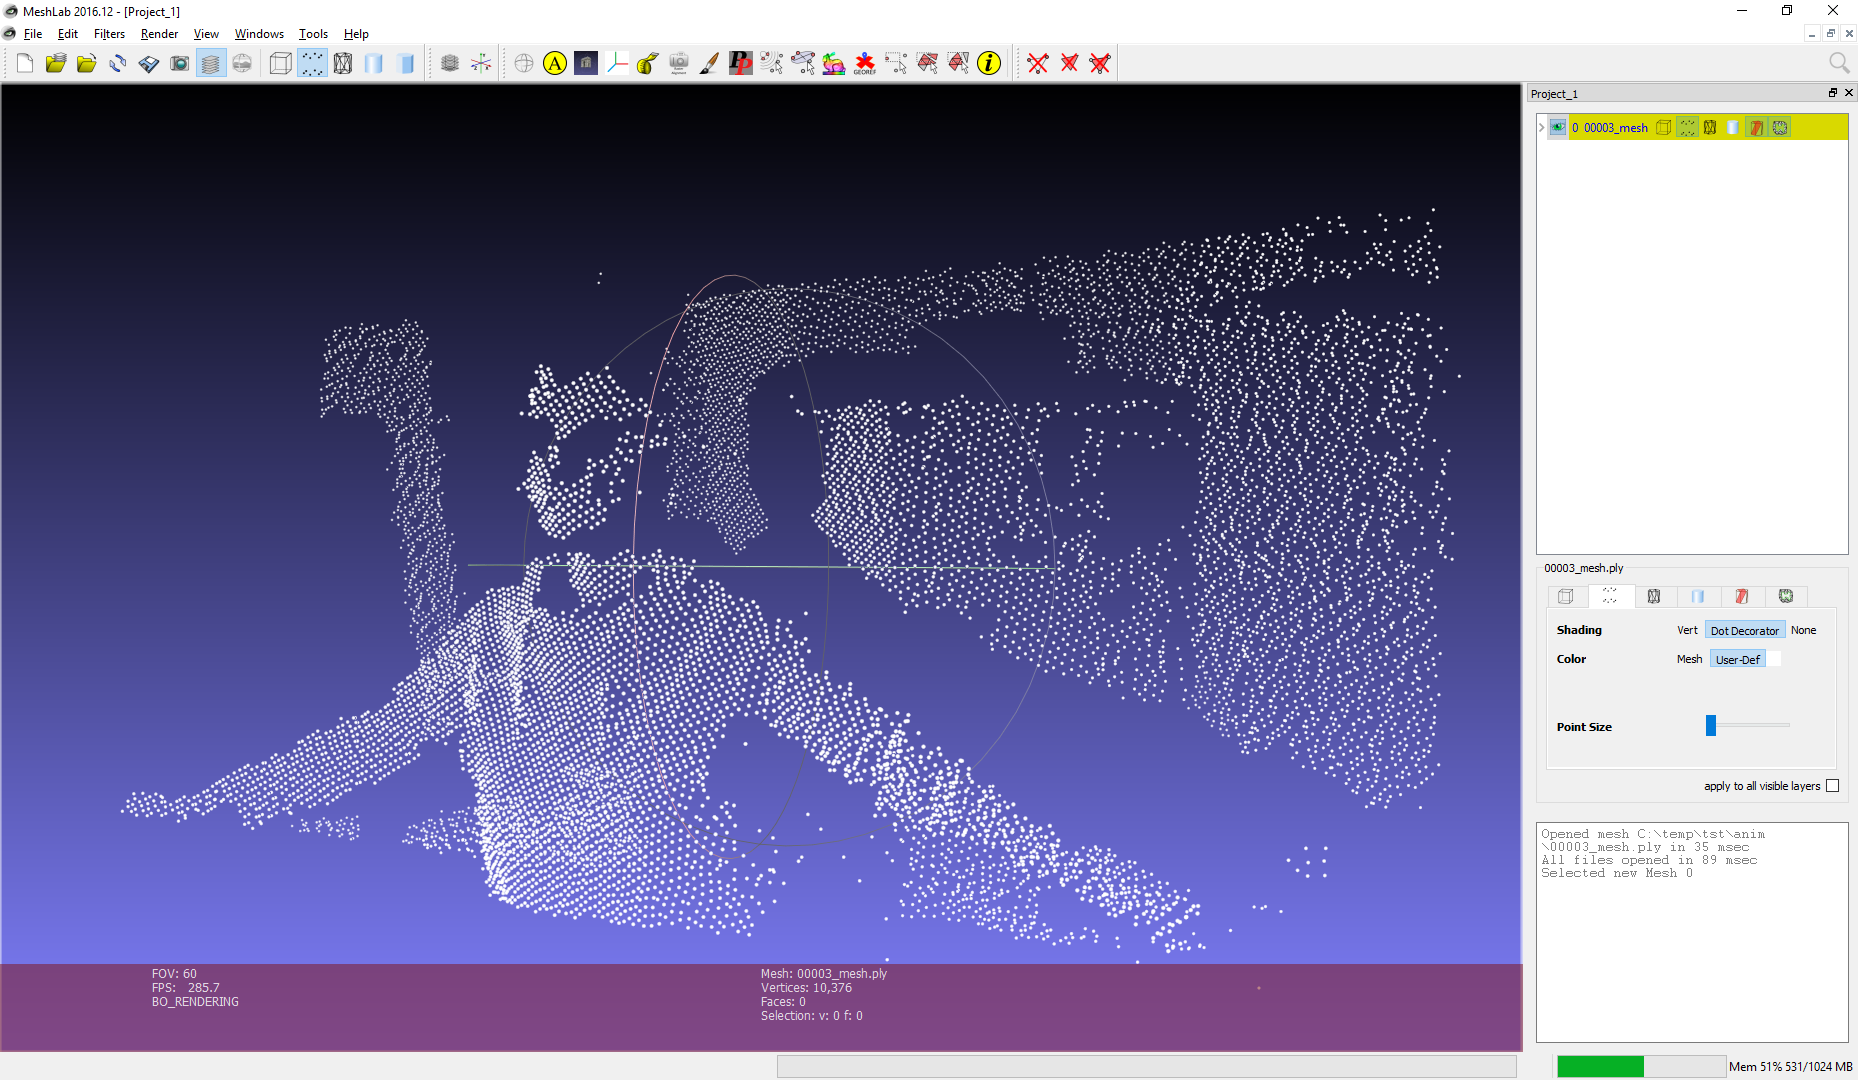Reload the current mesh
1858x1080 pixels.
pos(118,64)
